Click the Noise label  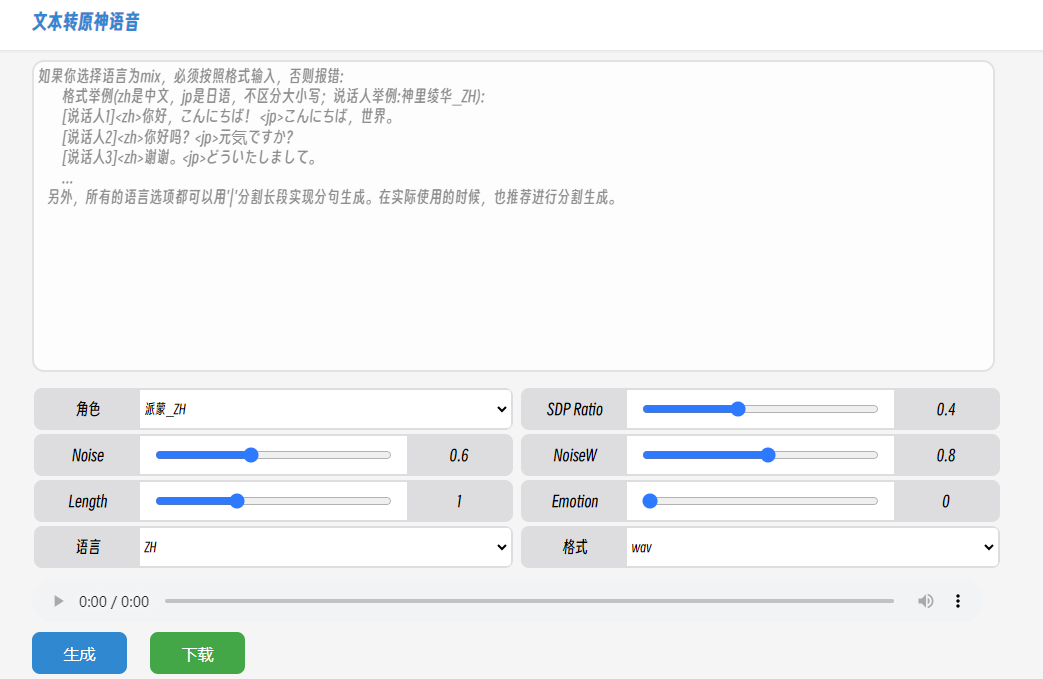(88, 455)
